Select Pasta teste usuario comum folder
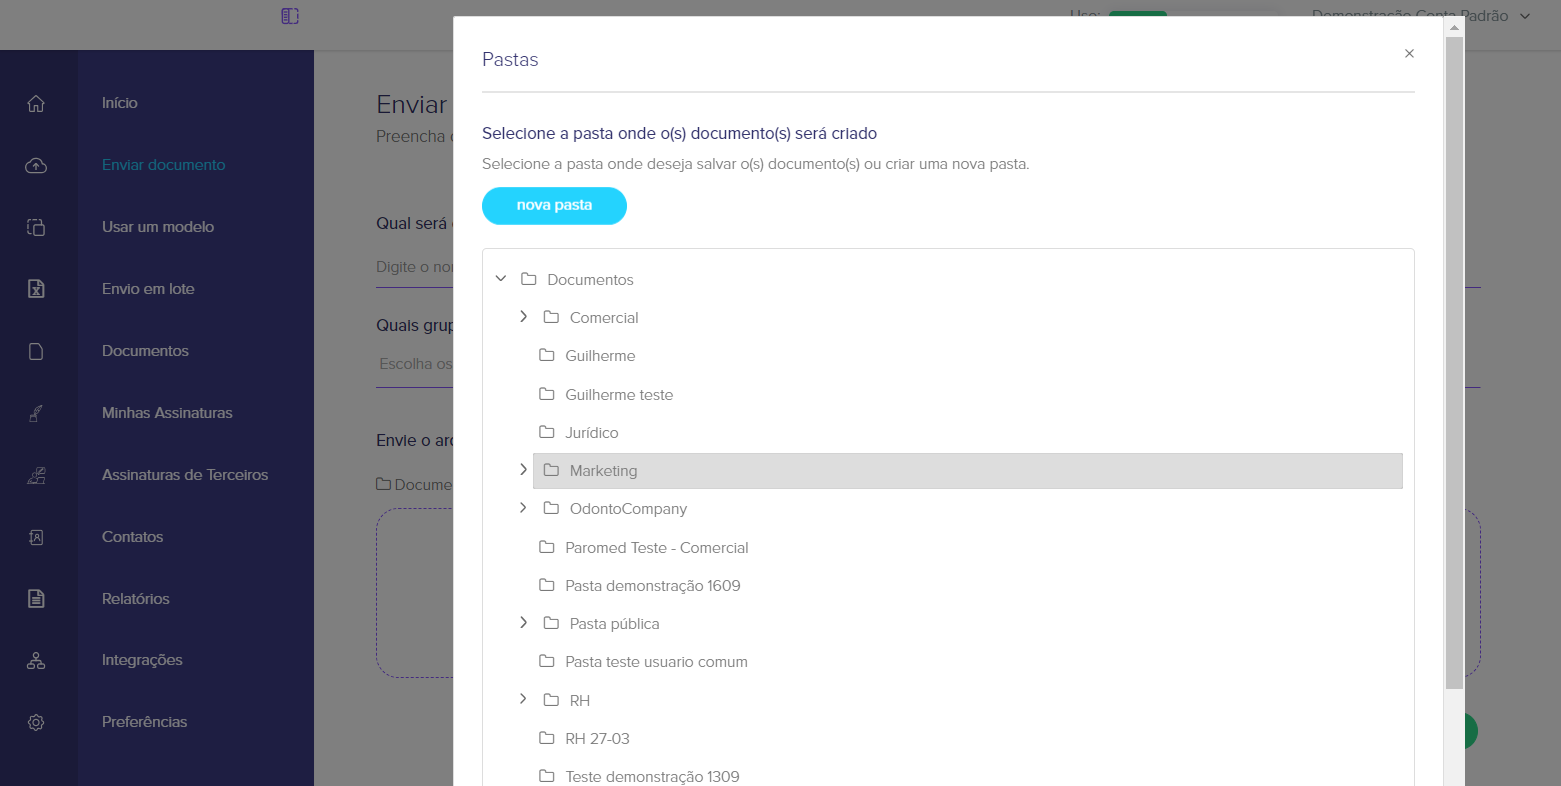 [656, 662]
